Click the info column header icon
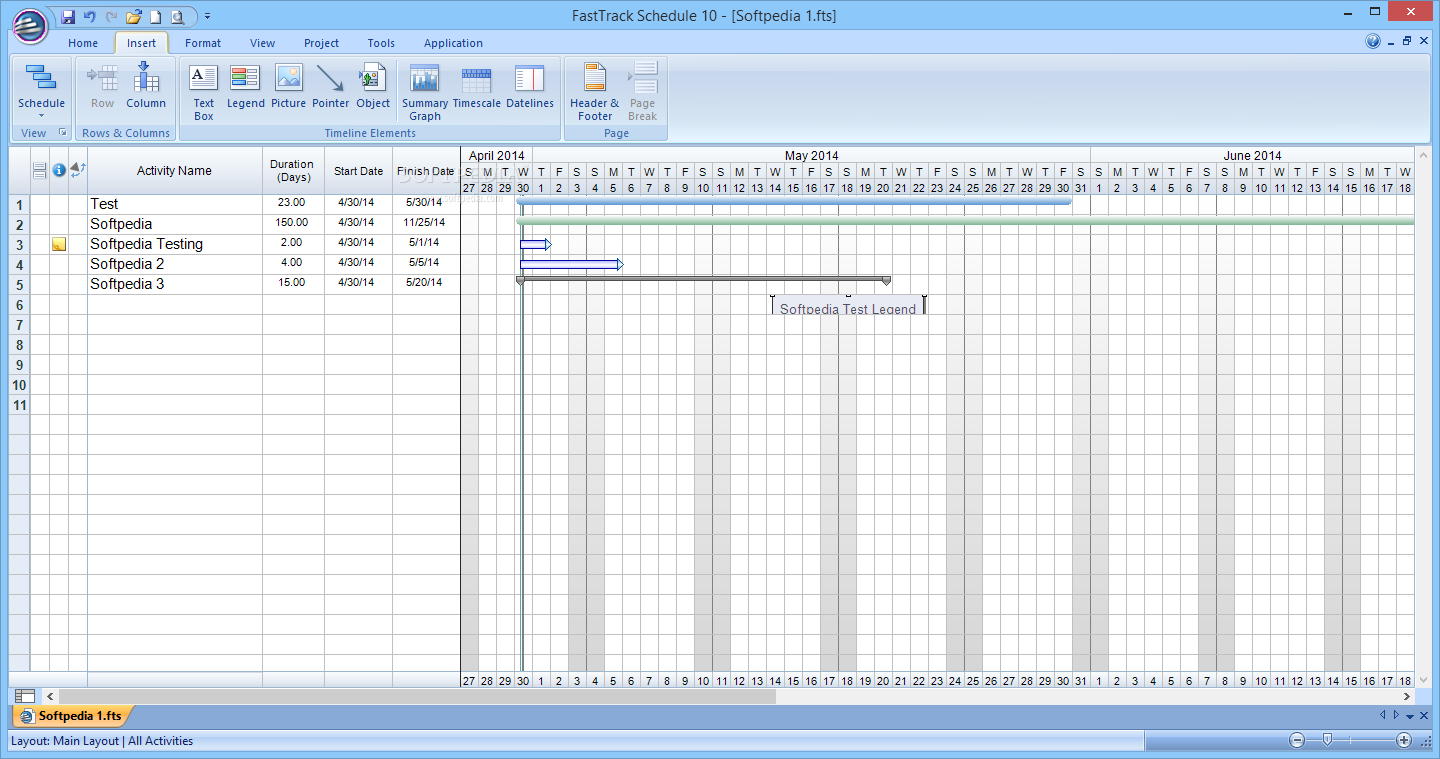Screen dimensions: 1440x759 coord(59,171)
